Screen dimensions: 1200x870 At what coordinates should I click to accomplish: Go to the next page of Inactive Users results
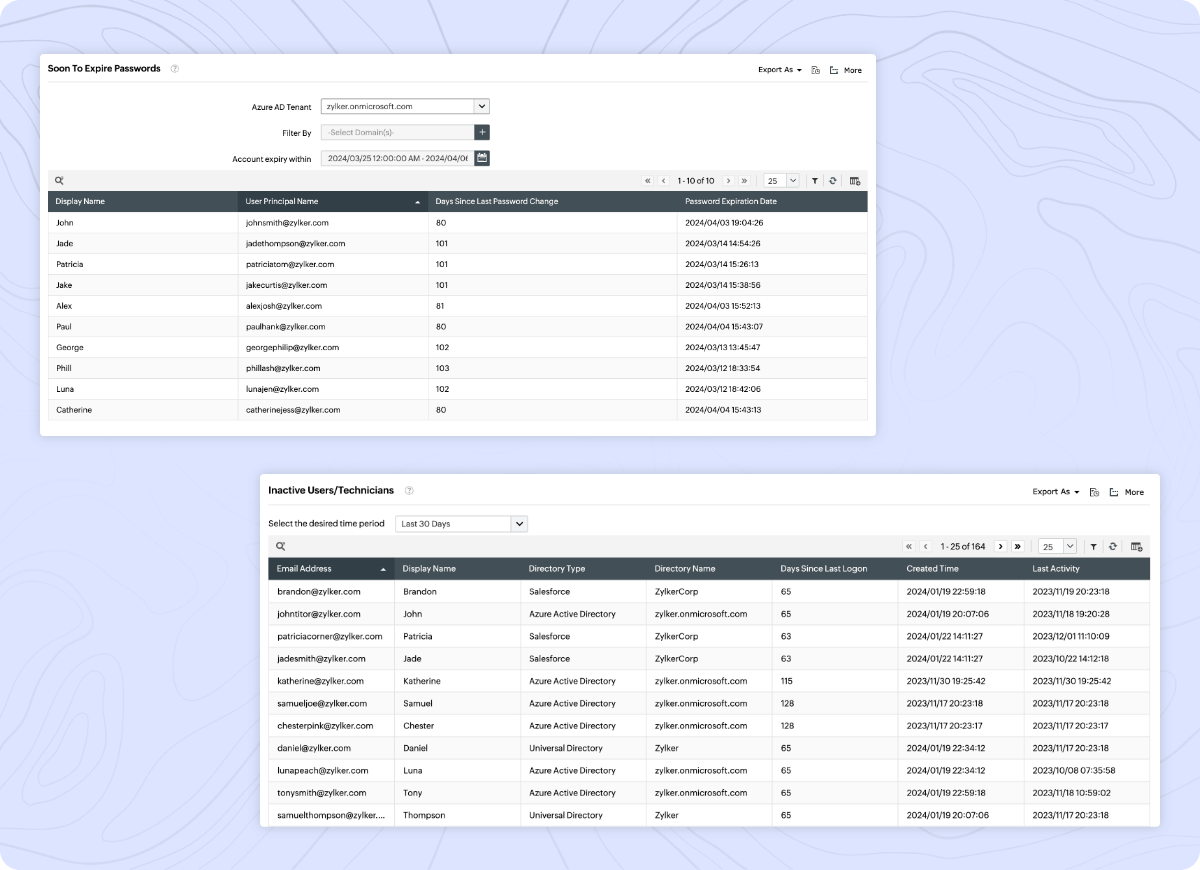pos(1001,547)
